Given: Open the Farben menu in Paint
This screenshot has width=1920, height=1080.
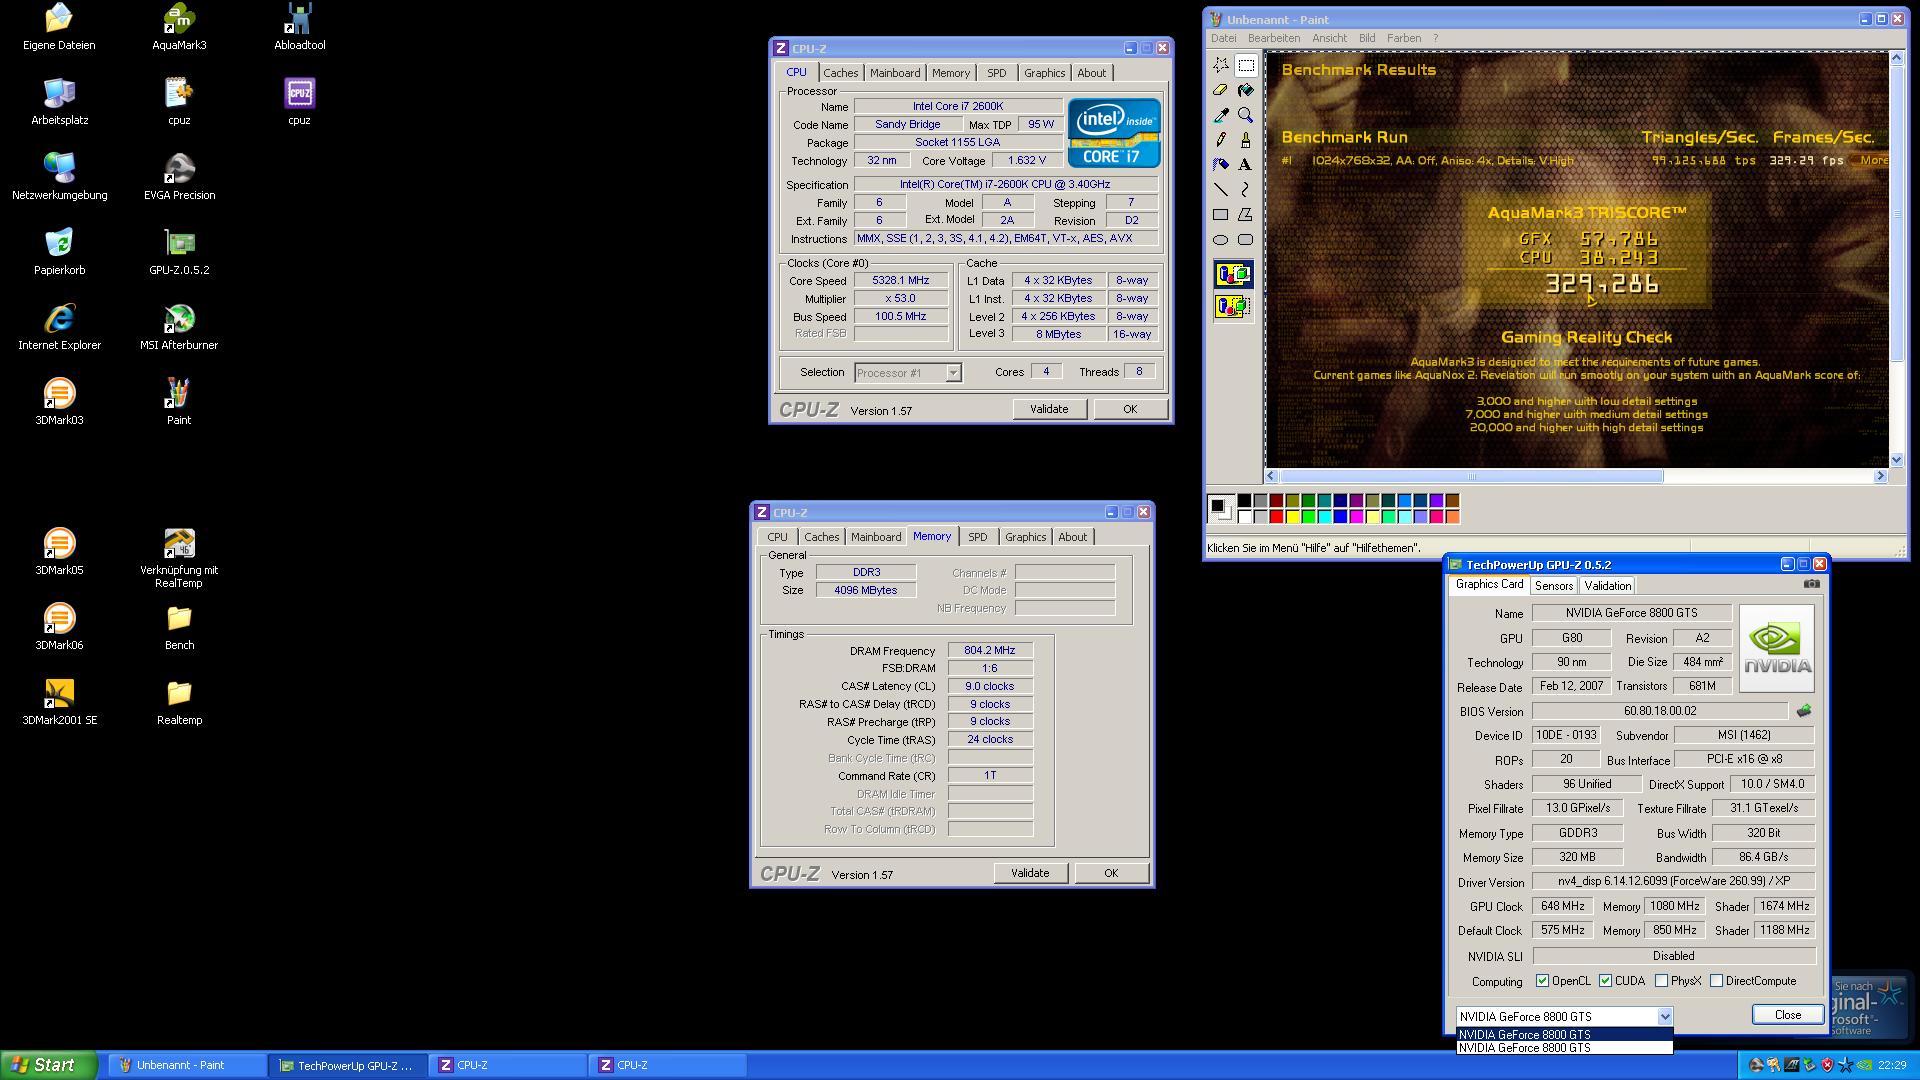Looking at the screenshot, I should (x=1403, y=38).
